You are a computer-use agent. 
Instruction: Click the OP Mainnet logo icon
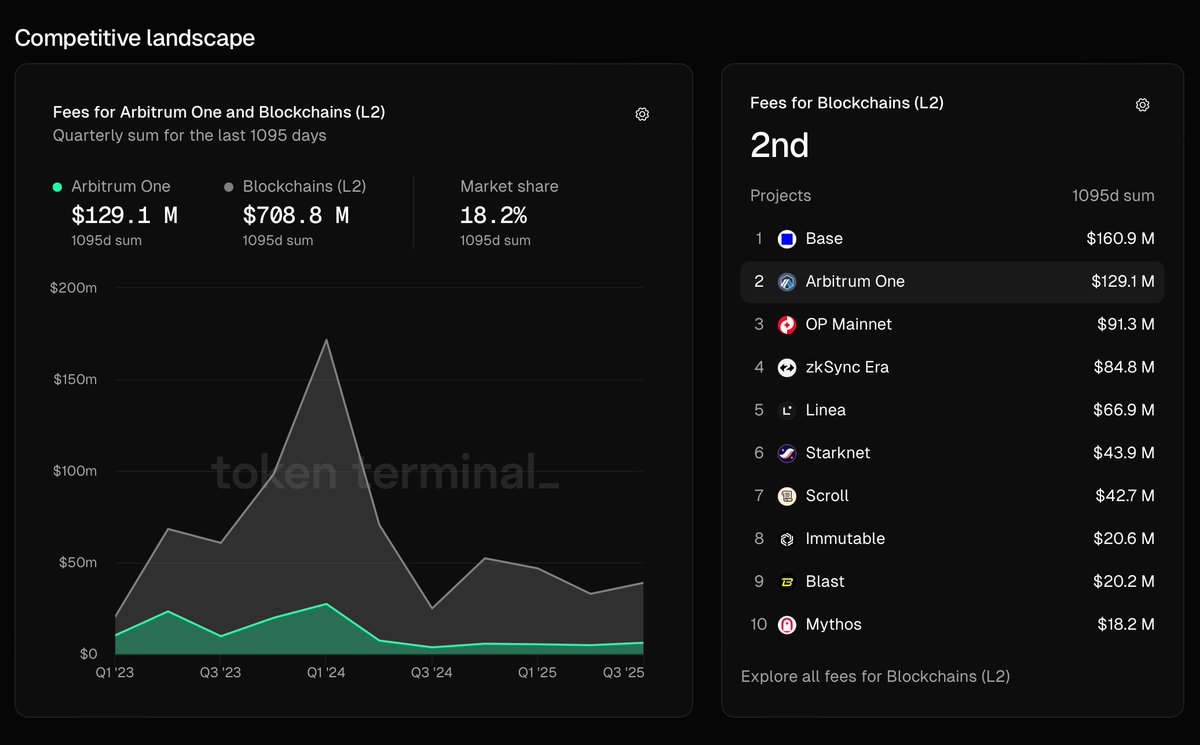[786, 325]
